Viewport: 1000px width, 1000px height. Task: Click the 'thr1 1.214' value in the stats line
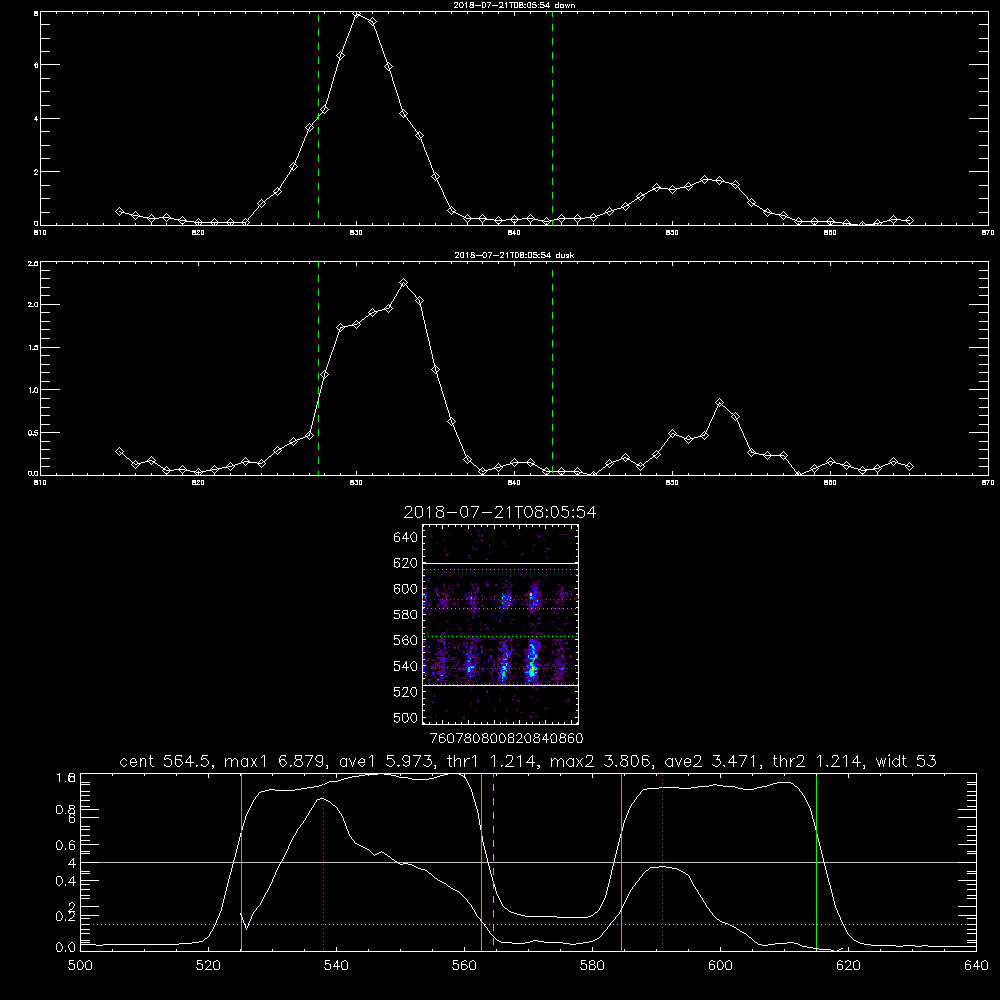494,761
